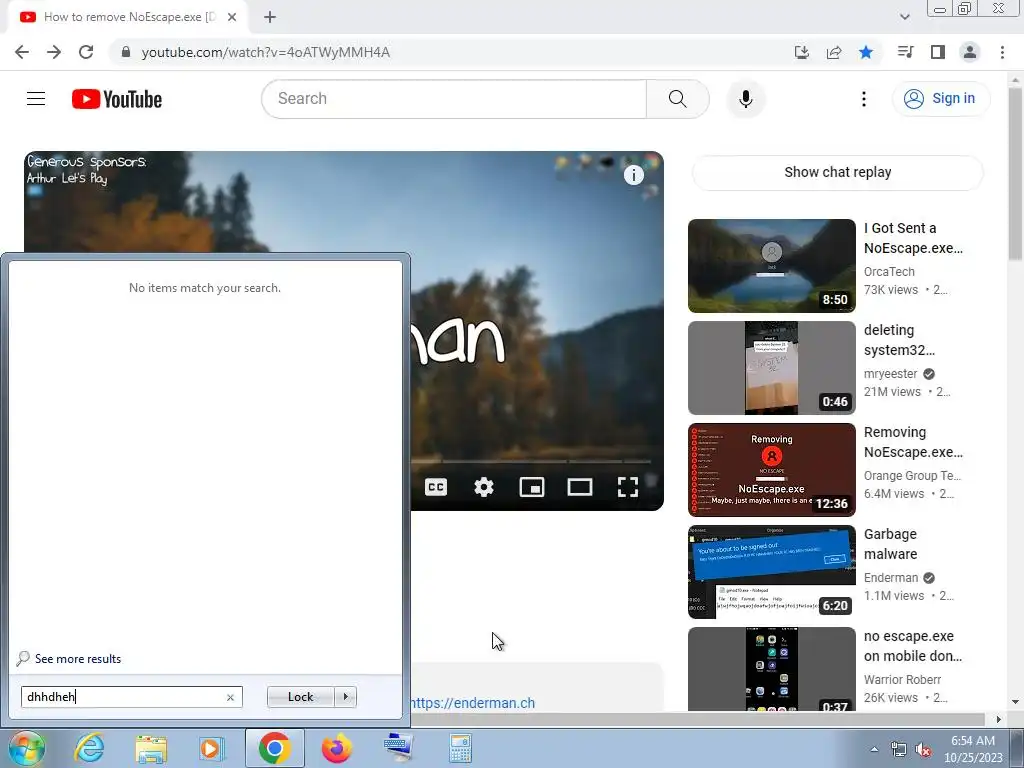The width and height of the screenshot is (1024, 768).
Task: Focus the YouTube search box
Action: pyautogui.click(x=454, y=99)
